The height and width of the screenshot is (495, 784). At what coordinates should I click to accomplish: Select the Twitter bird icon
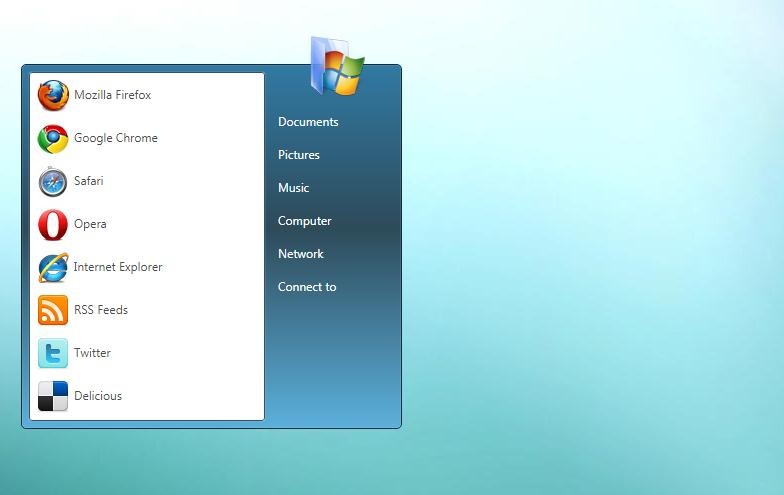point(53,354)
